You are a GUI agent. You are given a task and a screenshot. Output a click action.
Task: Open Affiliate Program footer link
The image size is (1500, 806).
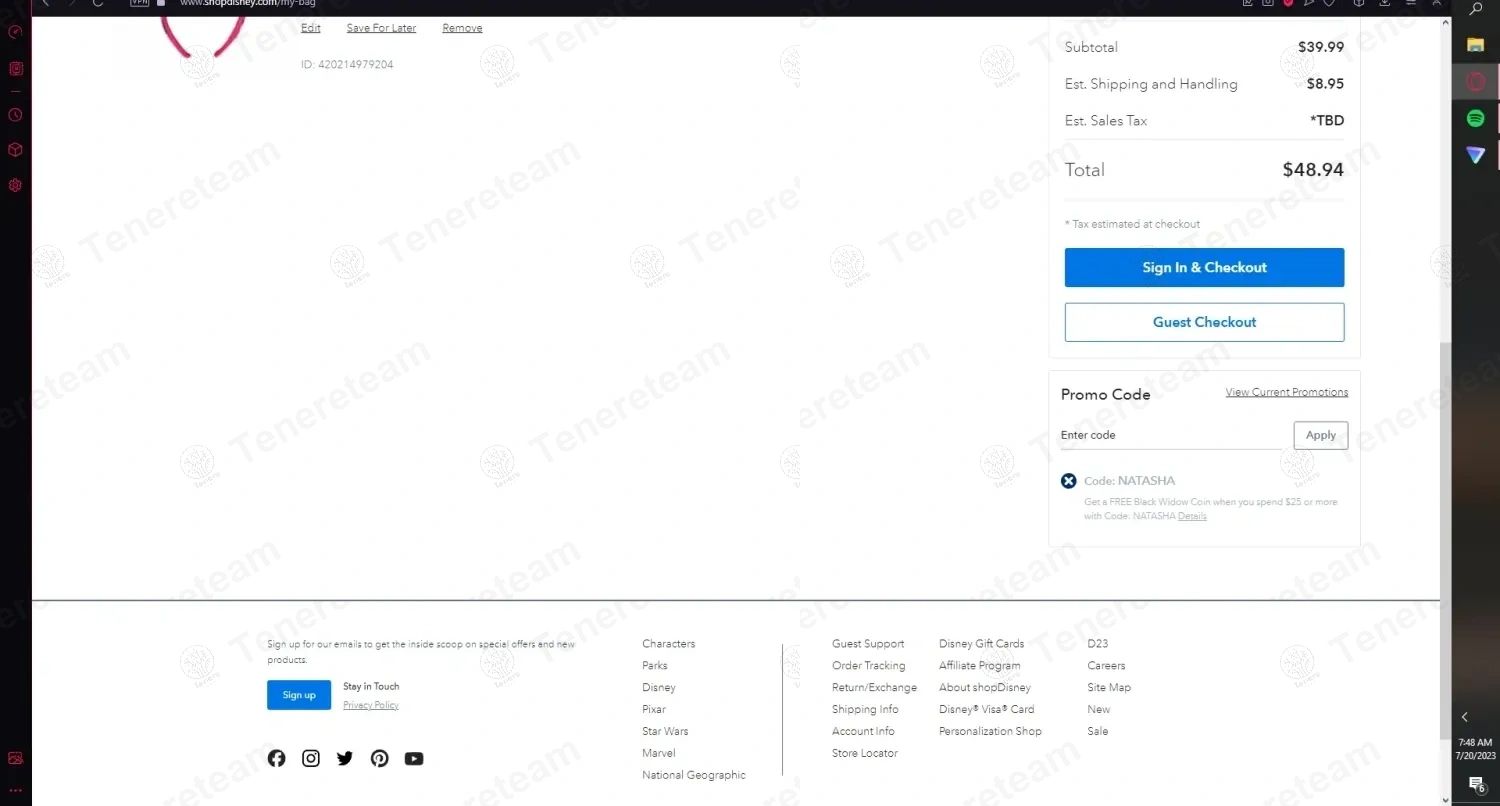click(980, 666)
